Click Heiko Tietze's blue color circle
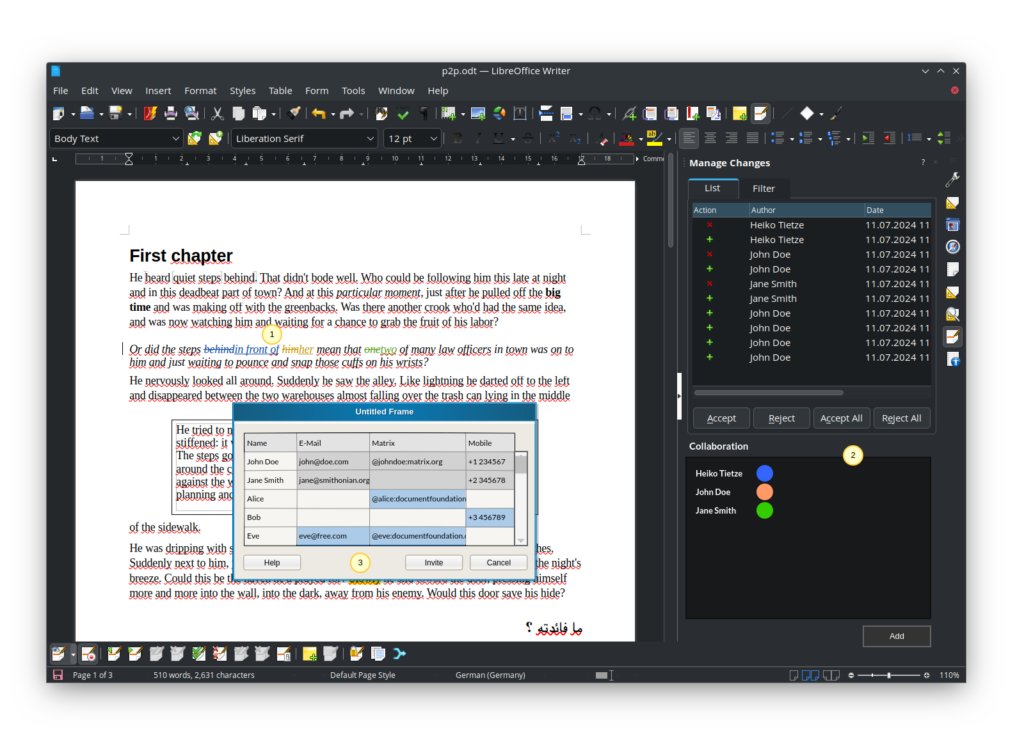The width and height of the screenshot is (1024, 756). pyautogui.click(x=765, y=473)
